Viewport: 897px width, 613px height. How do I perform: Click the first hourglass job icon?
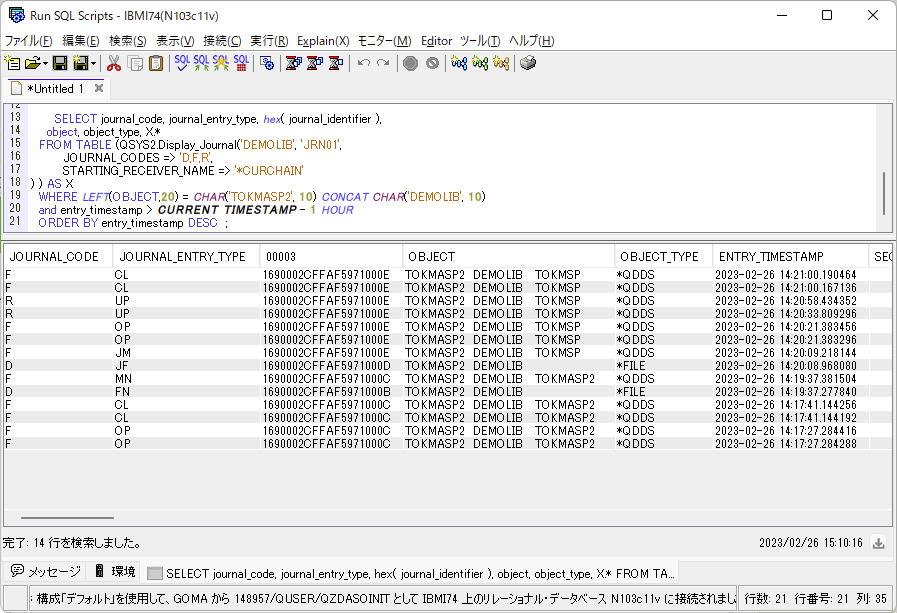coord(293,63)
